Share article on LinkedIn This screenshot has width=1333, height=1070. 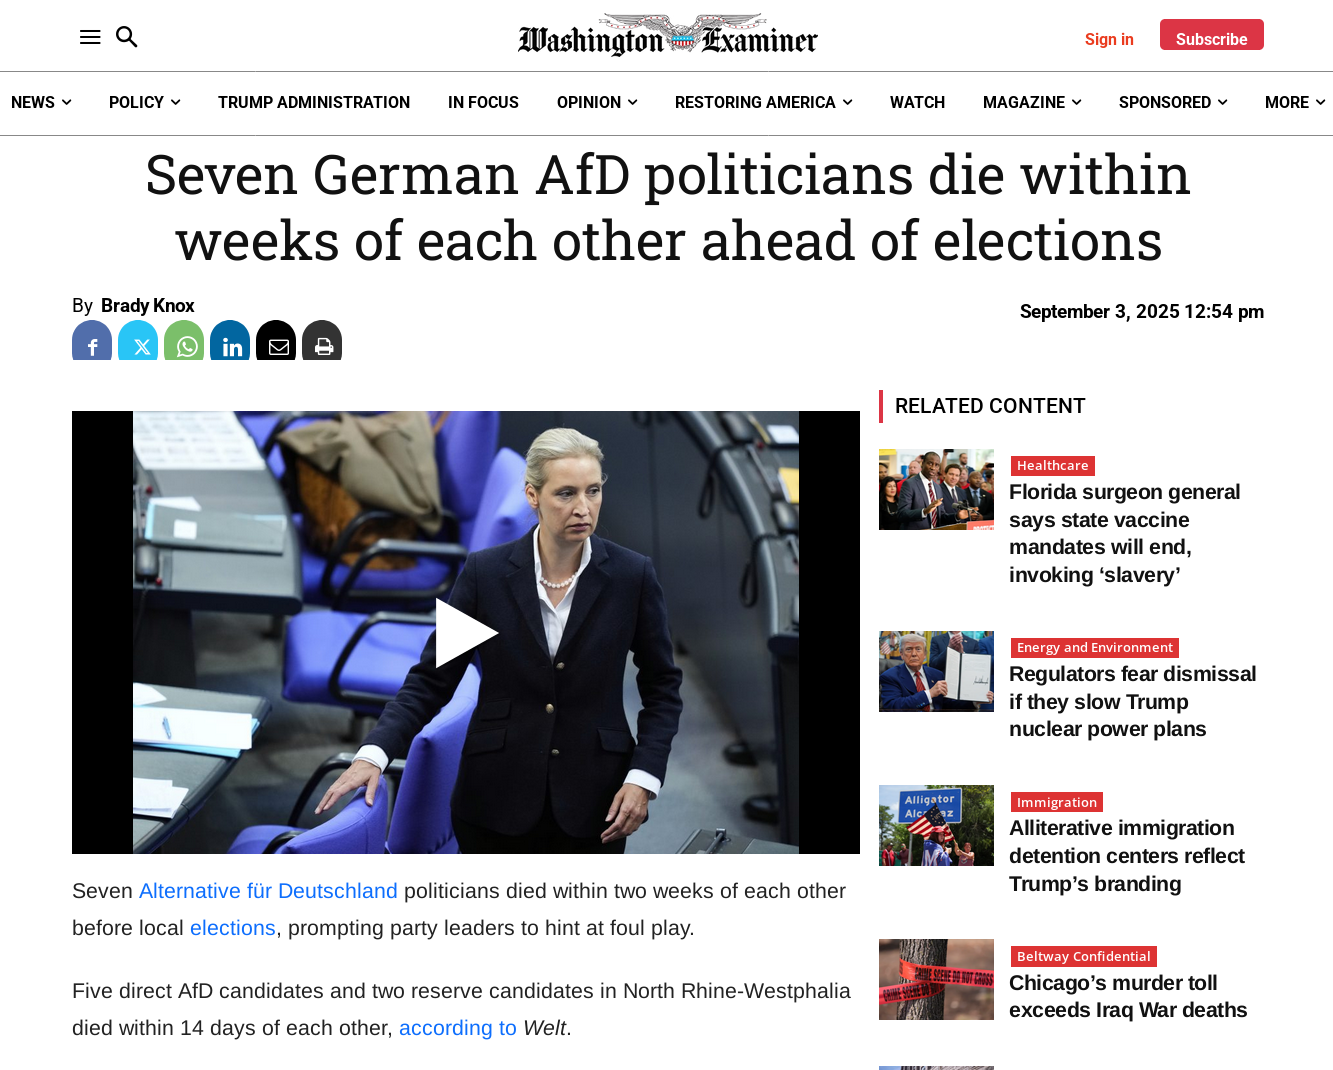[x=230, y=341]
